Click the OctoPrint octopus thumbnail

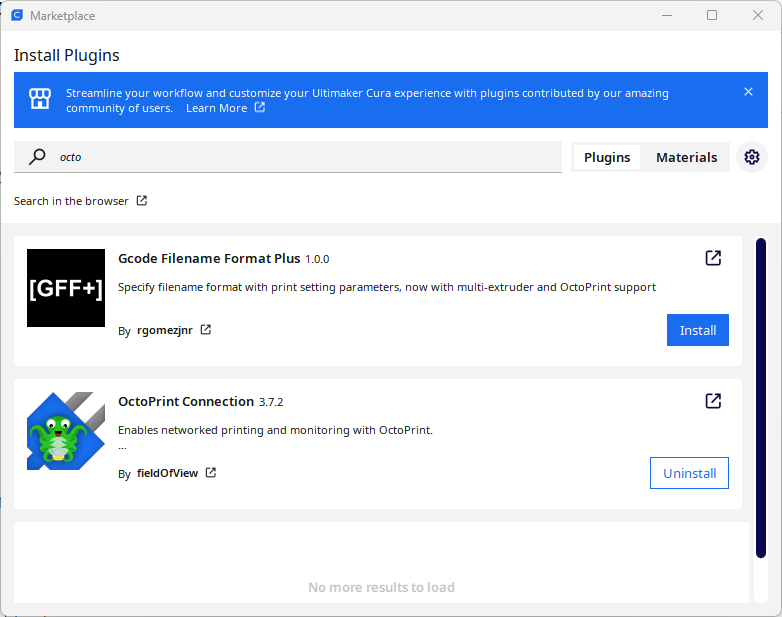click(x=66, y=431)
